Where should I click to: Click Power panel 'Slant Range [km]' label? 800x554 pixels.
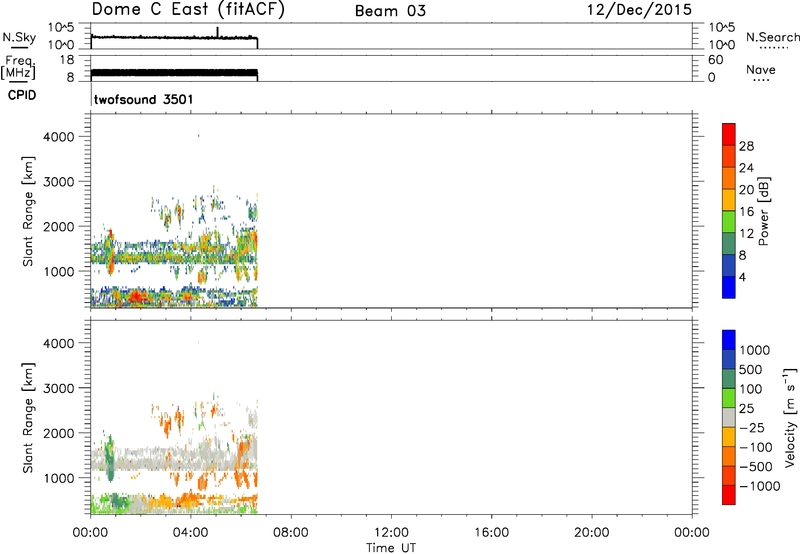pyautogui.click(x=28, y=211)
